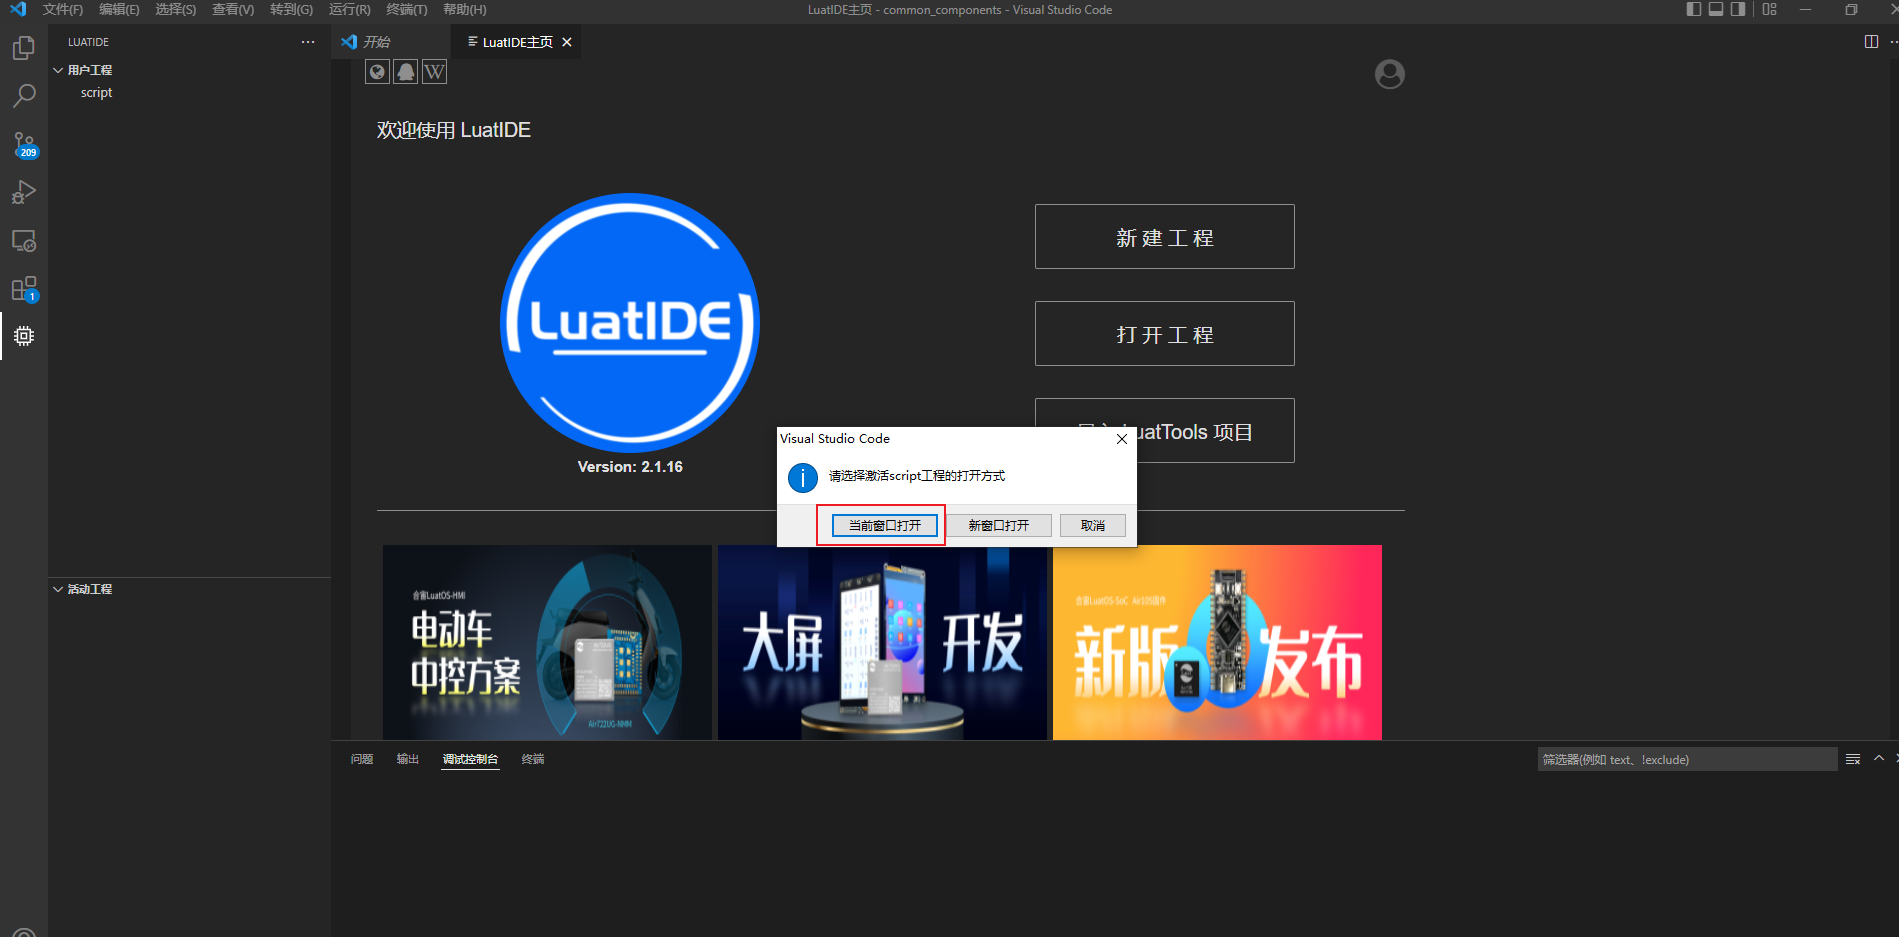Open the Extensions view in activity bar
The width and height of the screenshot is (1899, 937).
pyautogui.click(x=24, y=289)
